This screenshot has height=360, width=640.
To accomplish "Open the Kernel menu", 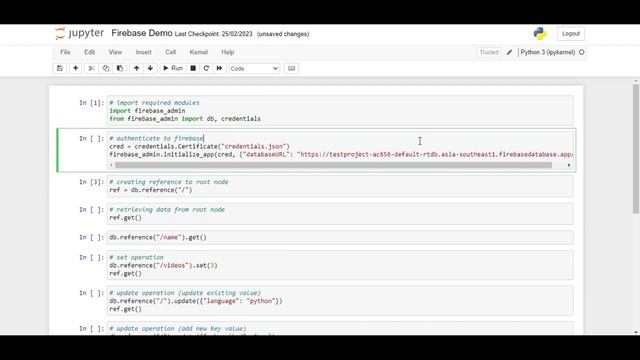I will (198, 52).
